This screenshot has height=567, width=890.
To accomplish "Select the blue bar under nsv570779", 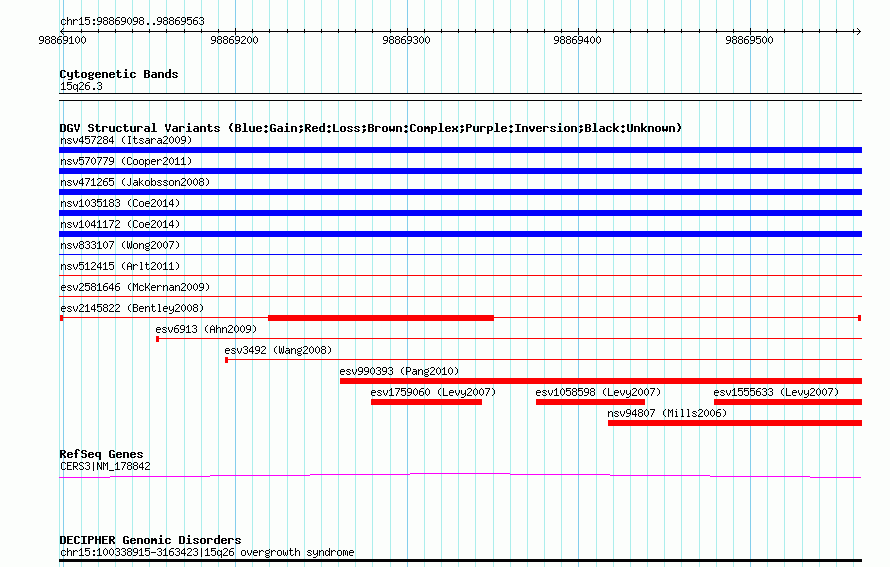I will 460,171.
